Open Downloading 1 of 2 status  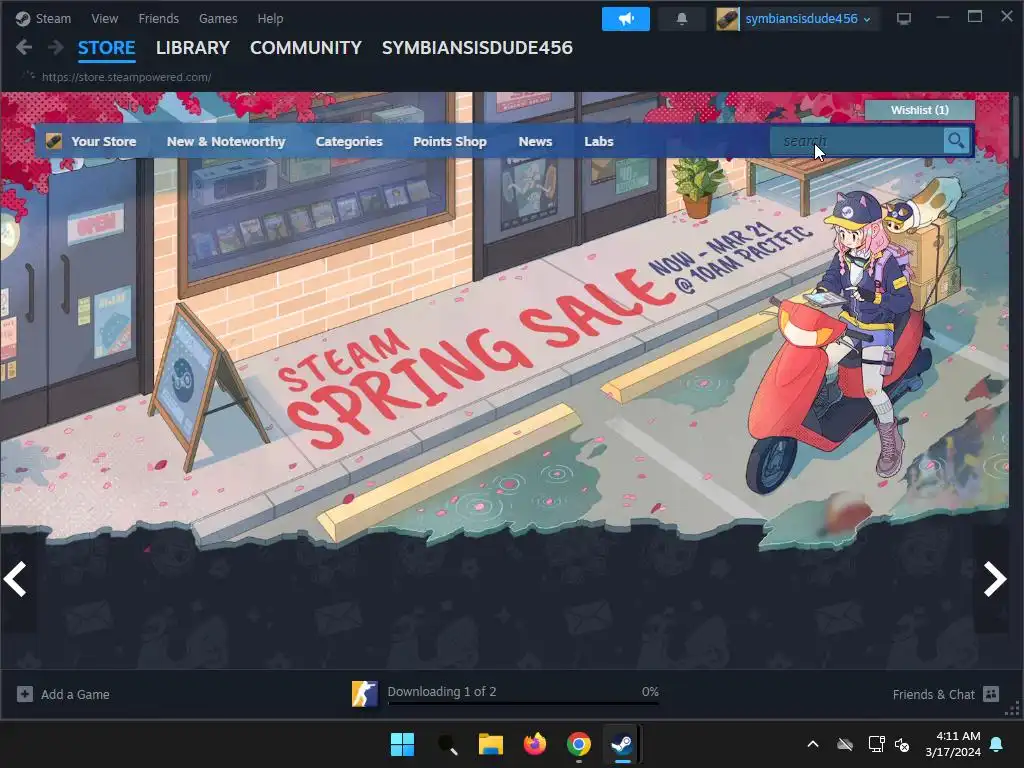[442, 691]
